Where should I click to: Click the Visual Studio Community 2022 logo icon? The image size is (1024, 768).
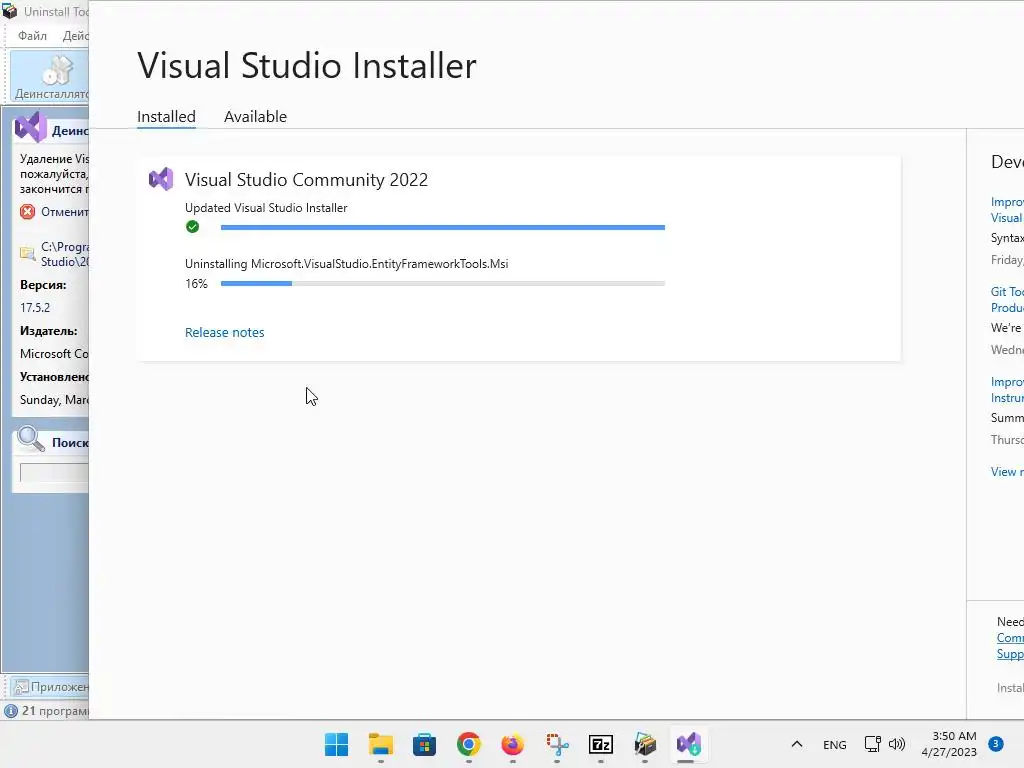click(161, 179)
